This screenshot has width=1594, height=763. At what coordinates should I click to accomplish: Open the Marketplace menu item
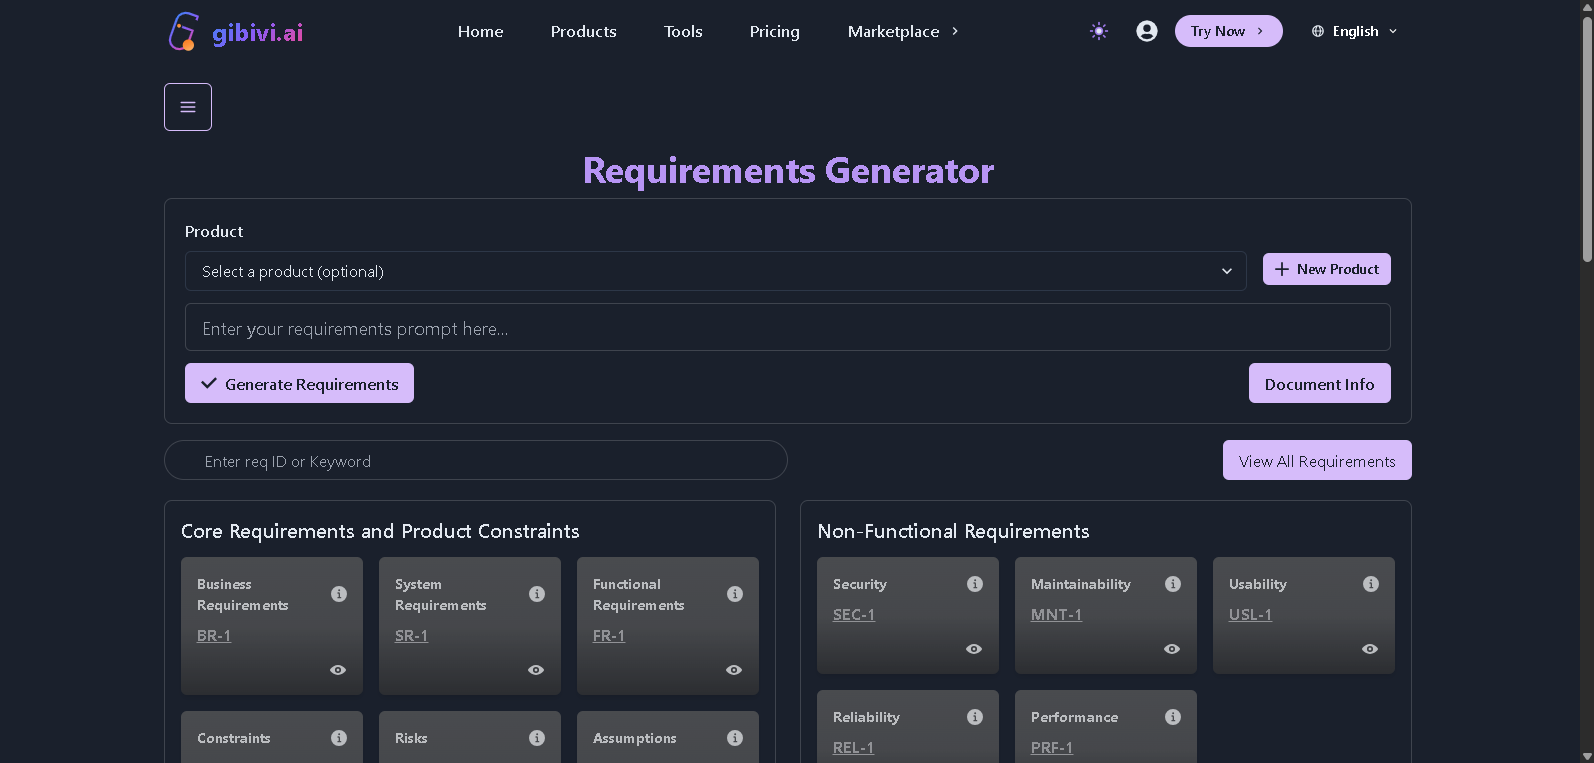click(894, 31)
